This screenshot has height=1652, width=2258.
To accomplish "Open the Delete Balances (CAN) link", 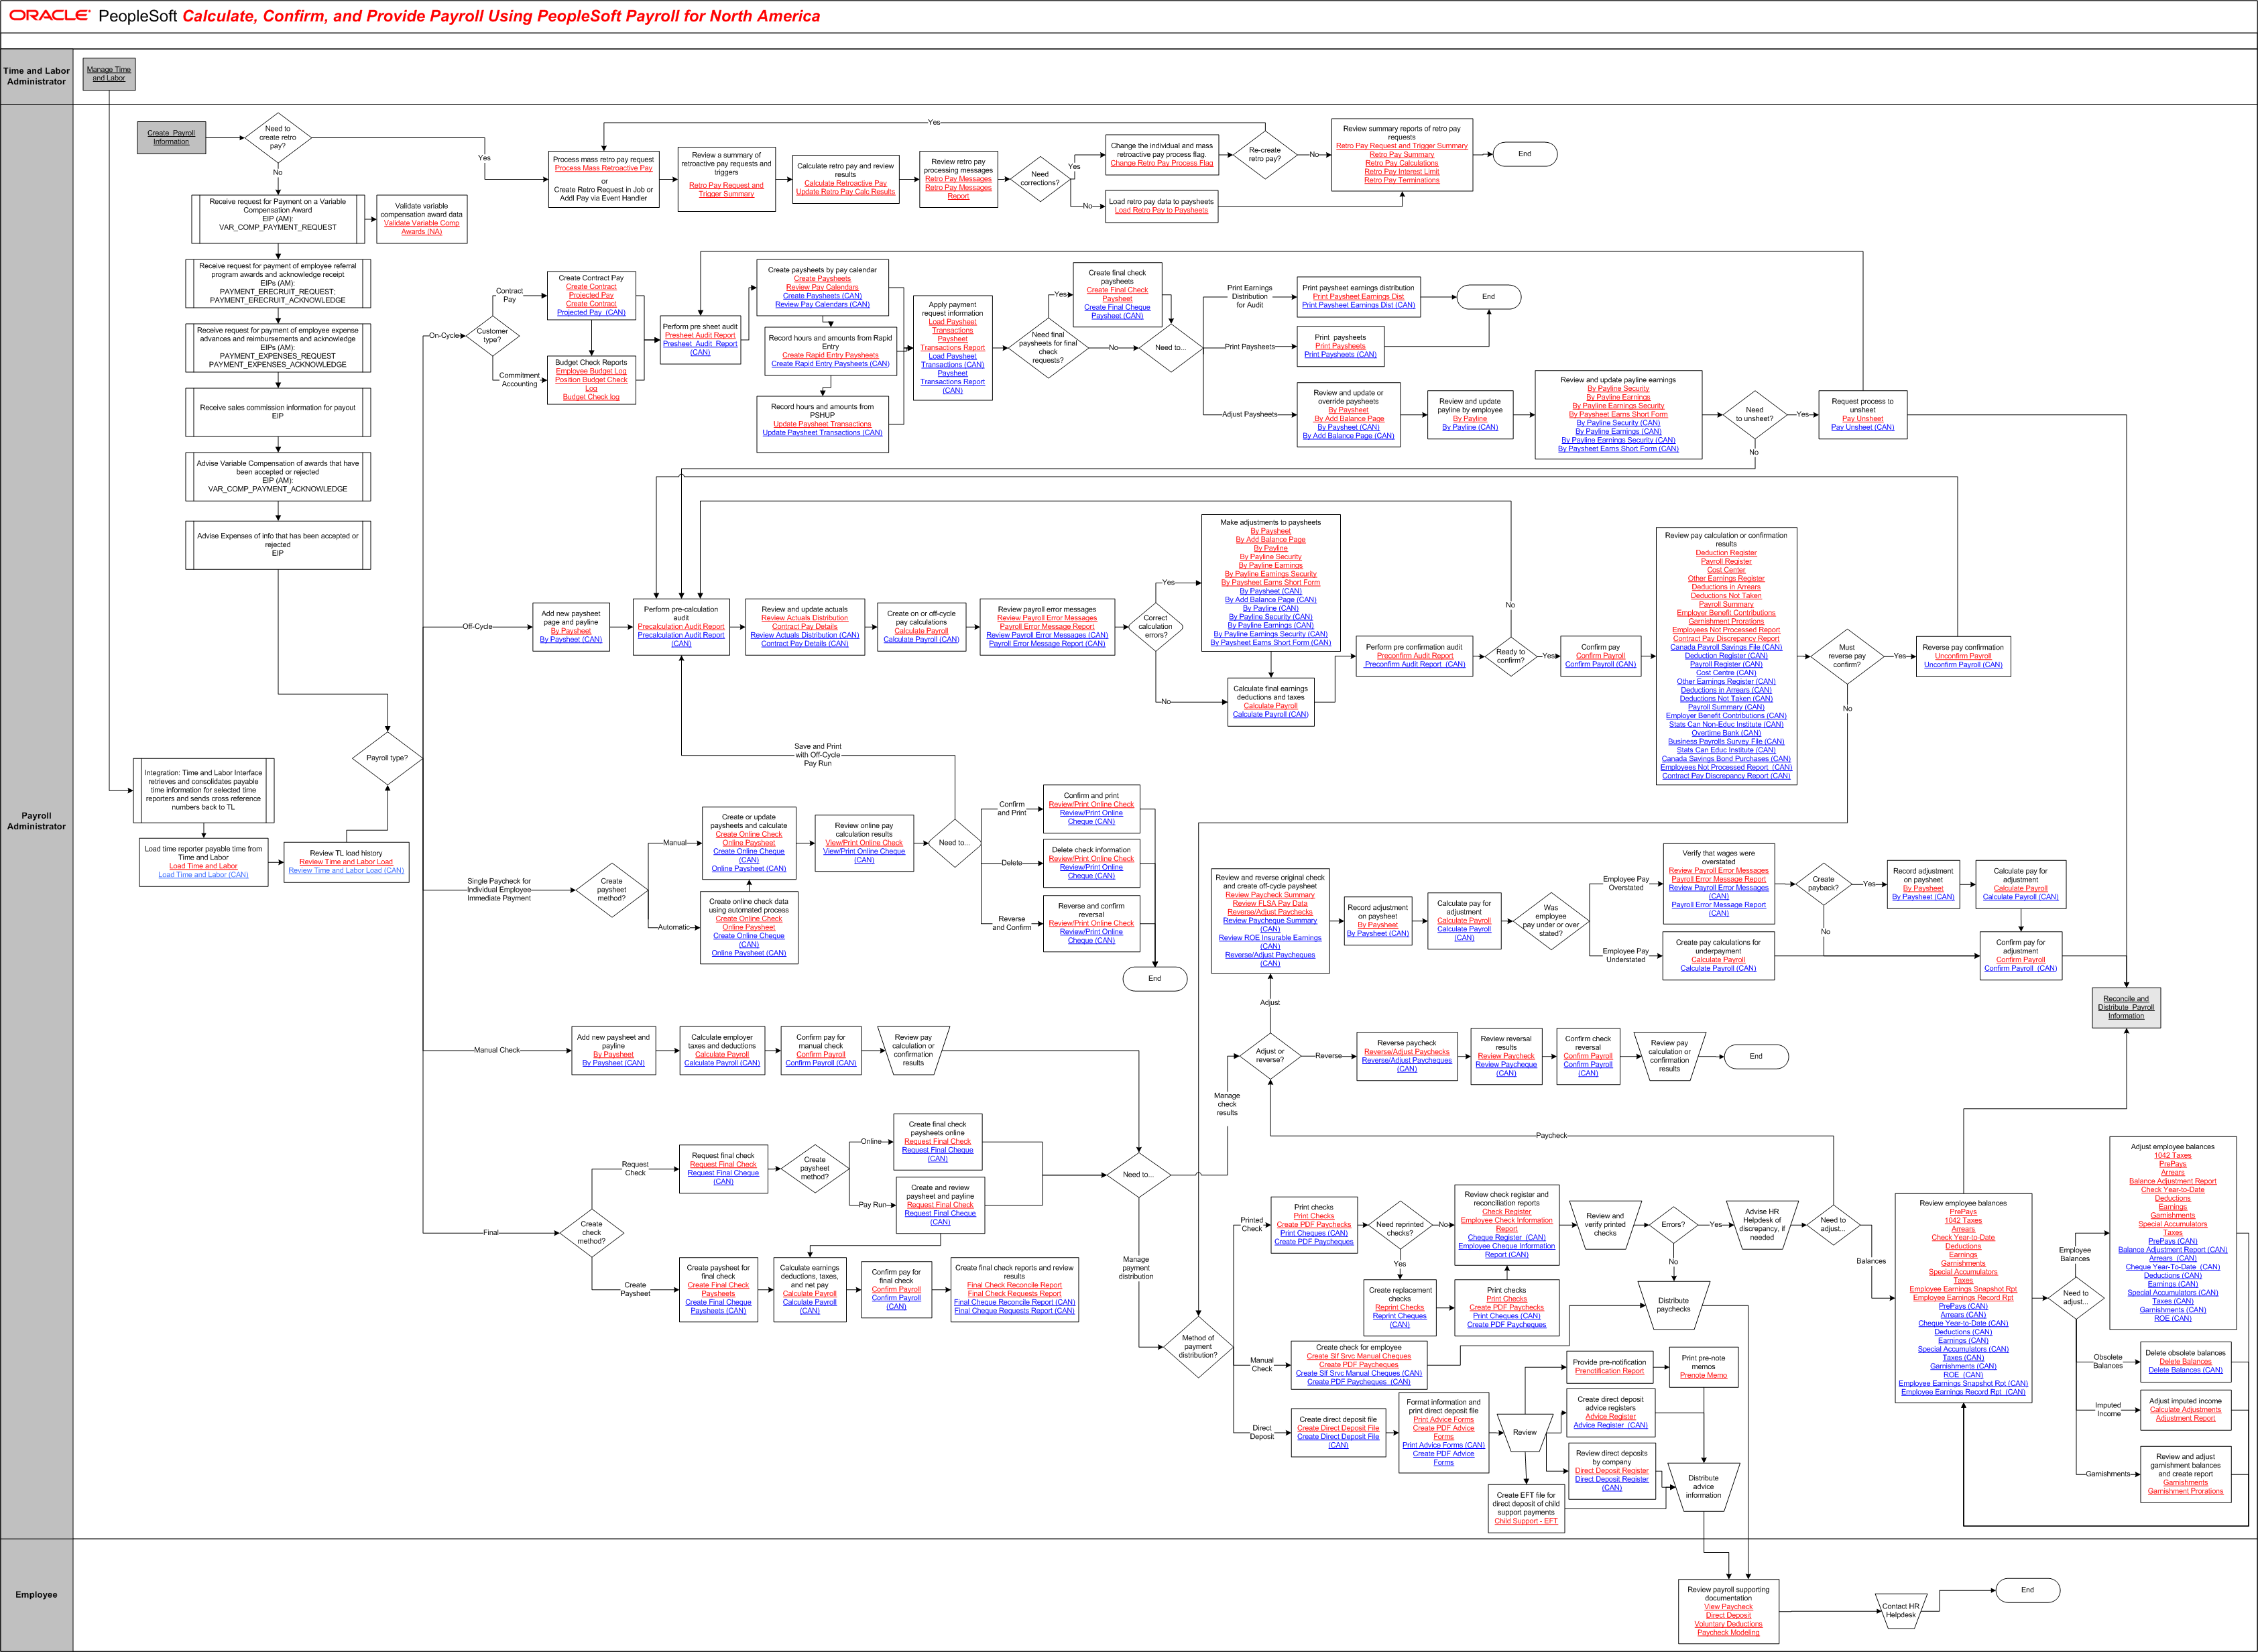I will pos(2185,1370).
